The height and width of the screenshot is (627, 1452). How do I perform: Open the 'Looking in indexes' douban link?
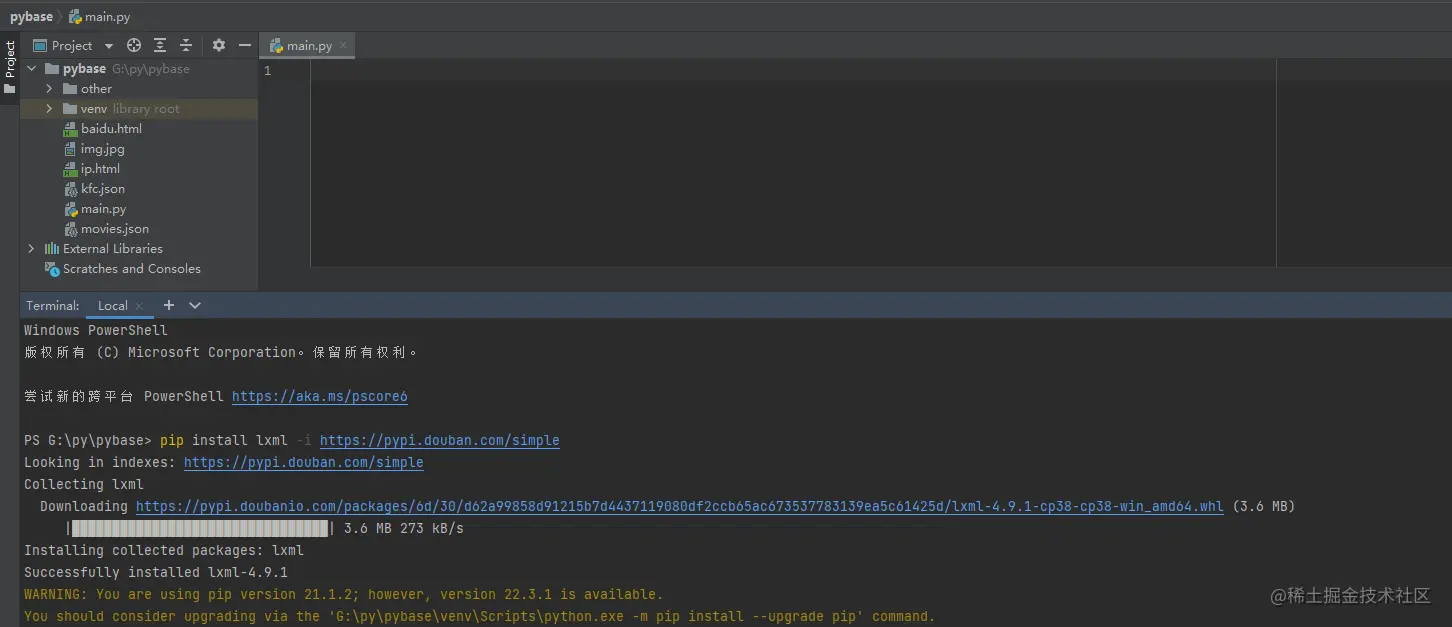(x=304, y=463)
